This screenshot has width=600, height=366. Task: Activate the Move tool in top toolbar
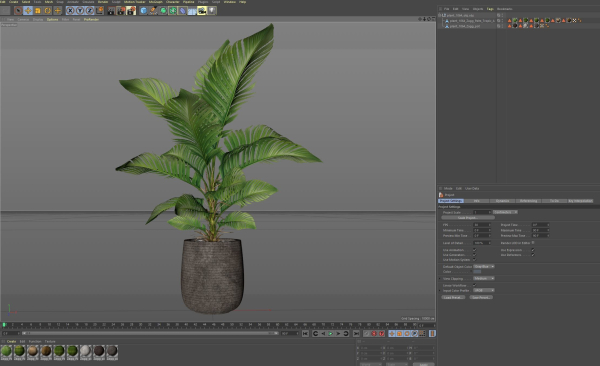pos(28,11)
